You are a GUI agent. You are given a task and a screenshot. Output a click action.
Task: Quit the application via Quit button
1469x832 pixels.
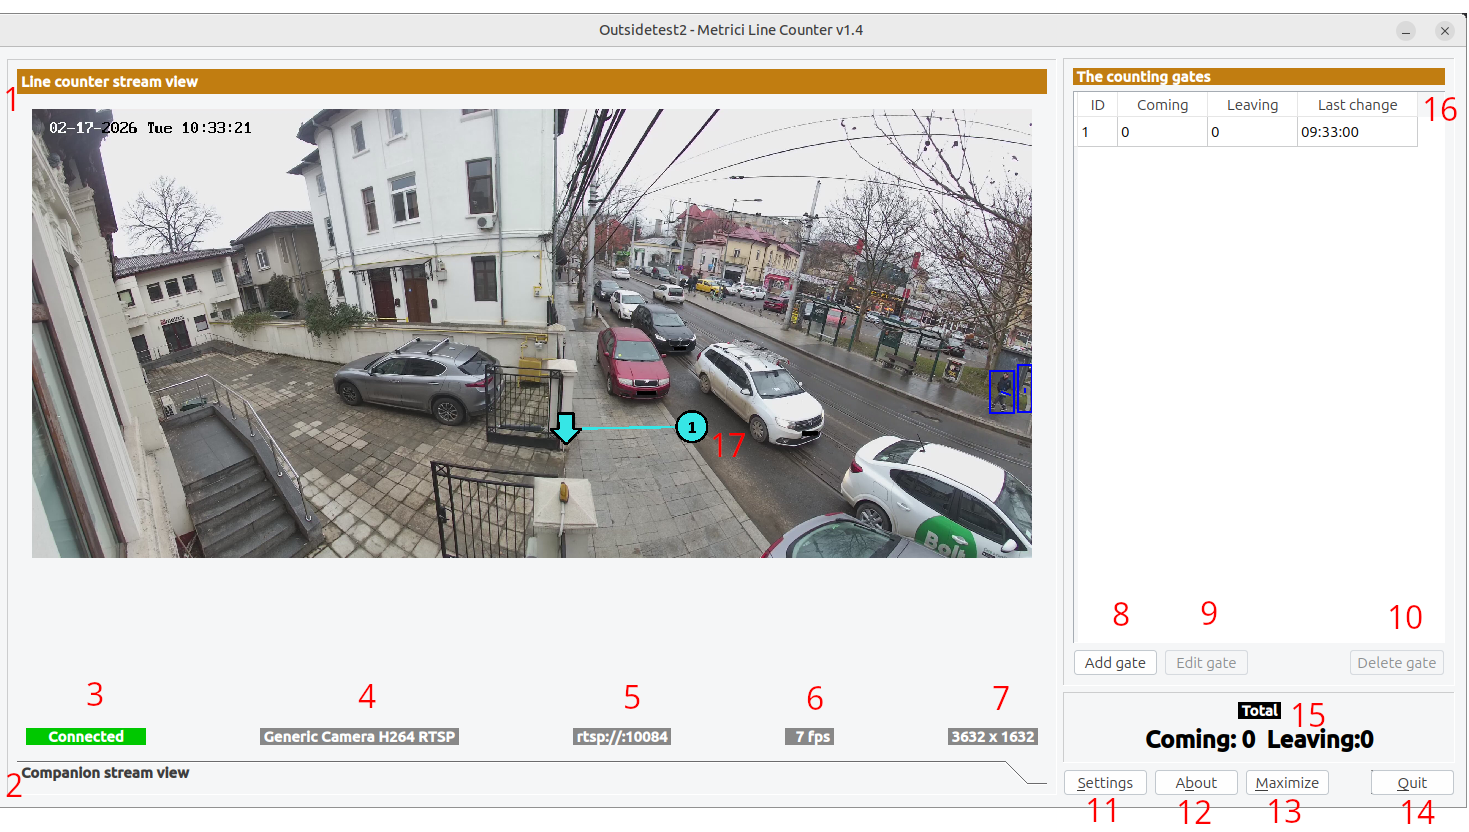point(1412,783)
